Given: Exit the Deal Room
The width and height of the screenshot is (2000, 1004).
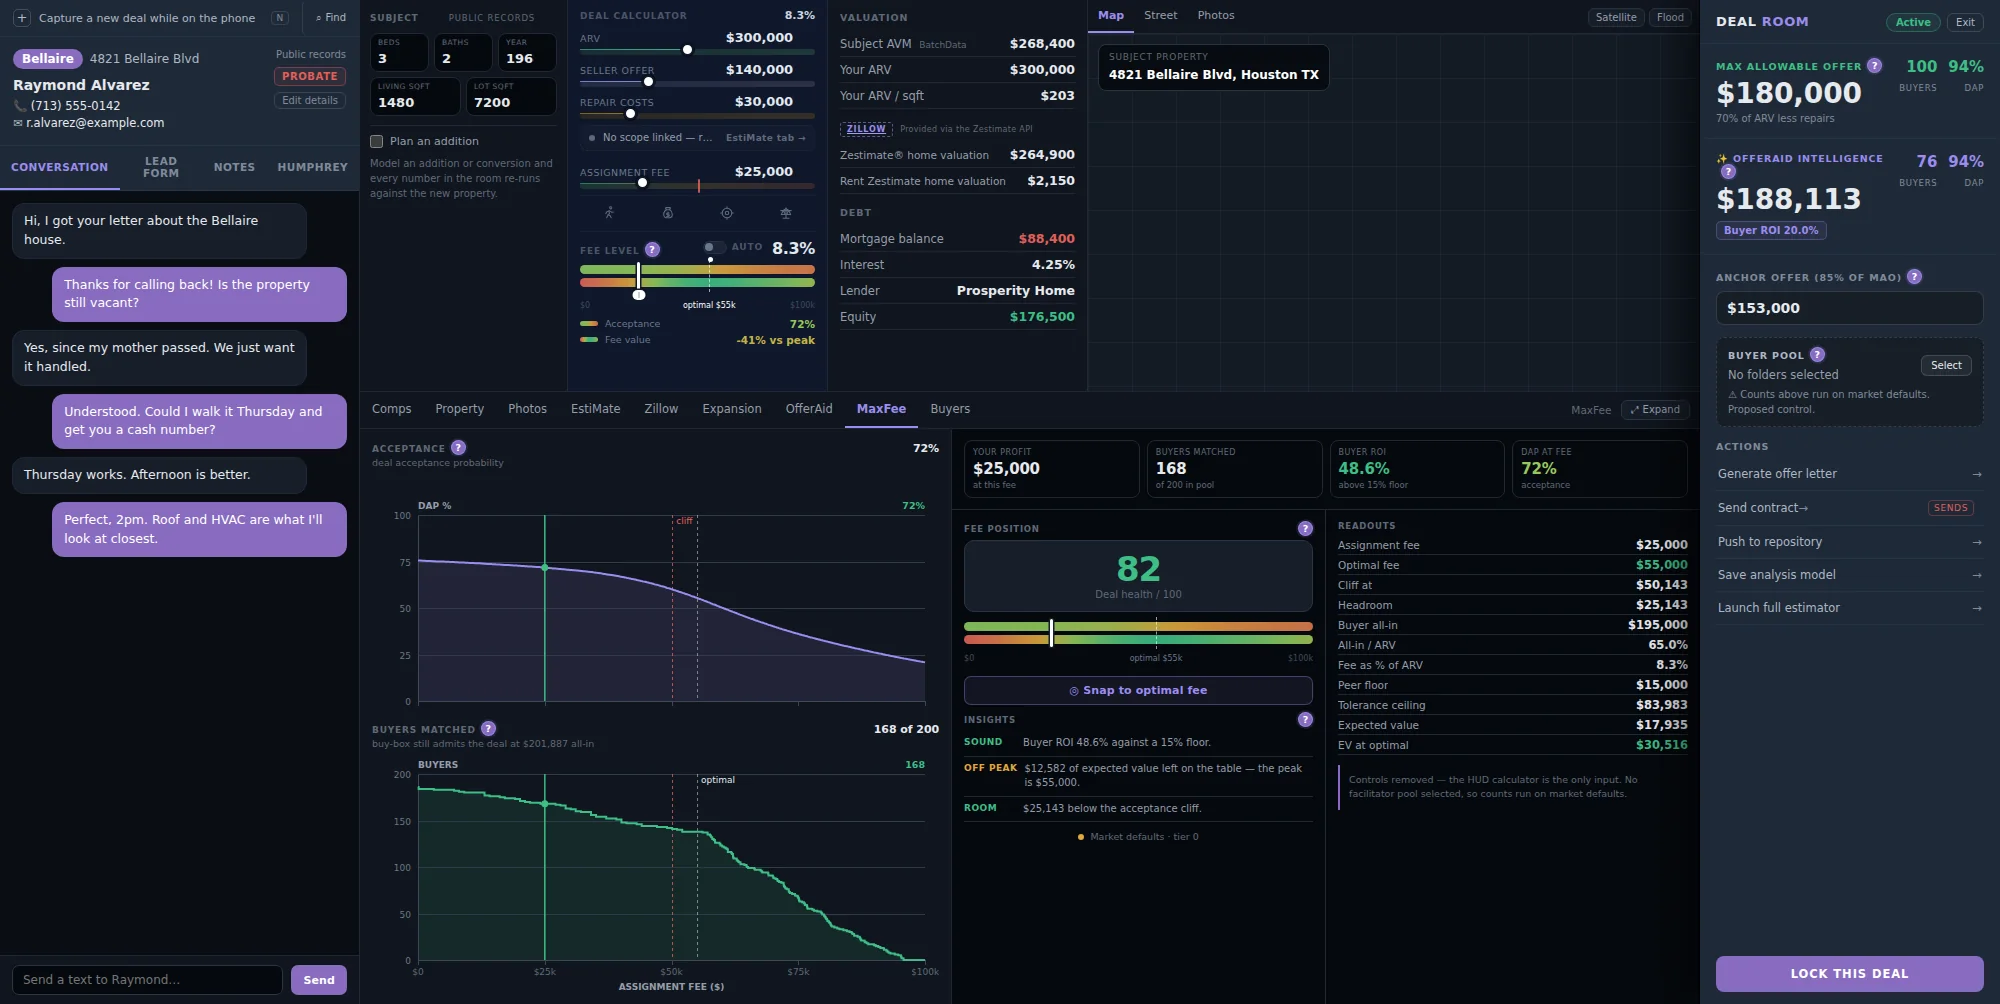Looking at the screenshot, I should pos(1965,22).
